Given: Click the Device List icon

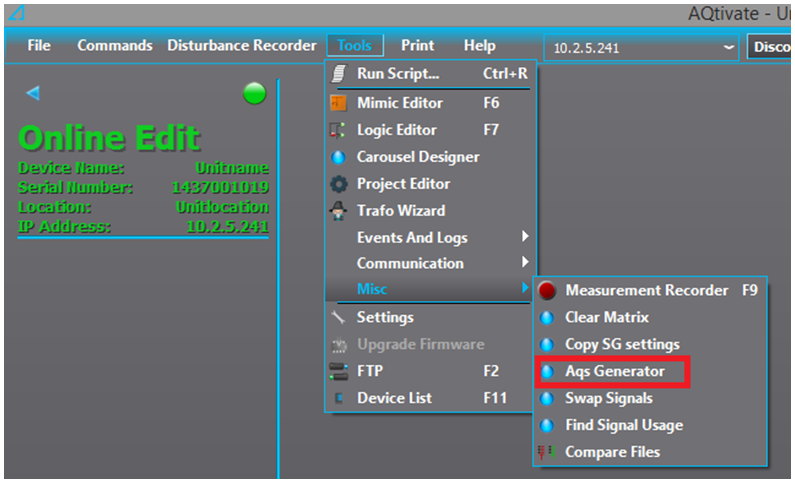Looking at the screenshot, I should point(339,398).
